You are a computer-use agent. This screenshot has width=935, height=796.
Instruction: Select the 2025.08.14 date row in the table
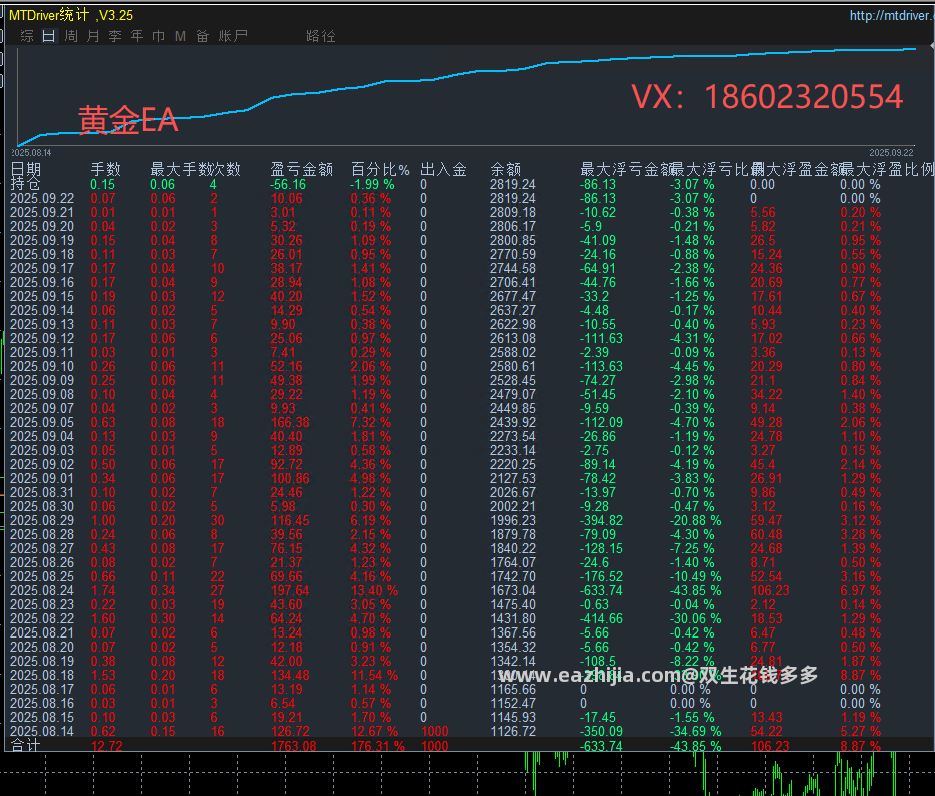(x=42, y=732)
